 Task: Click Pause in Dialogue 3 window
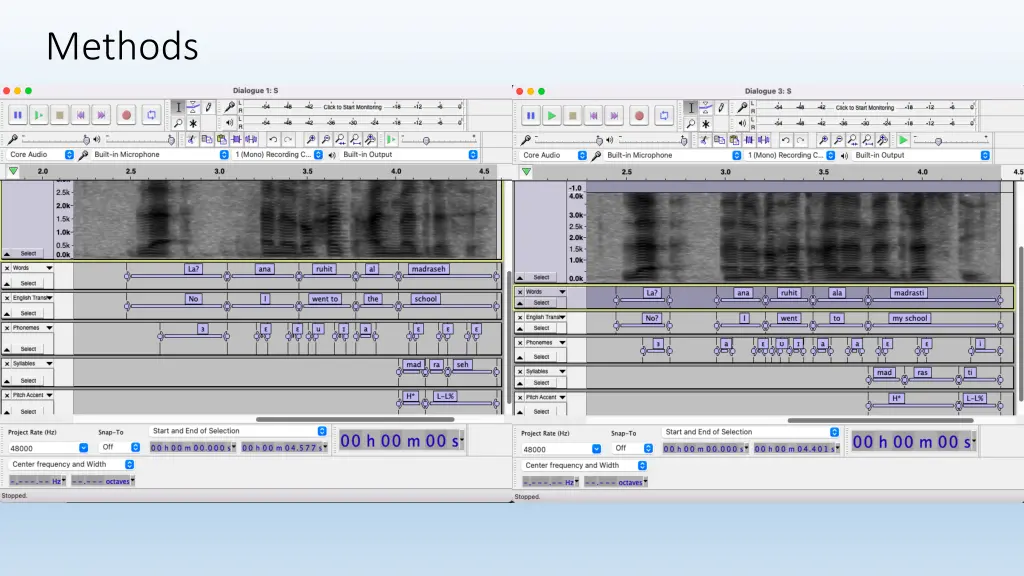point(530,116)
